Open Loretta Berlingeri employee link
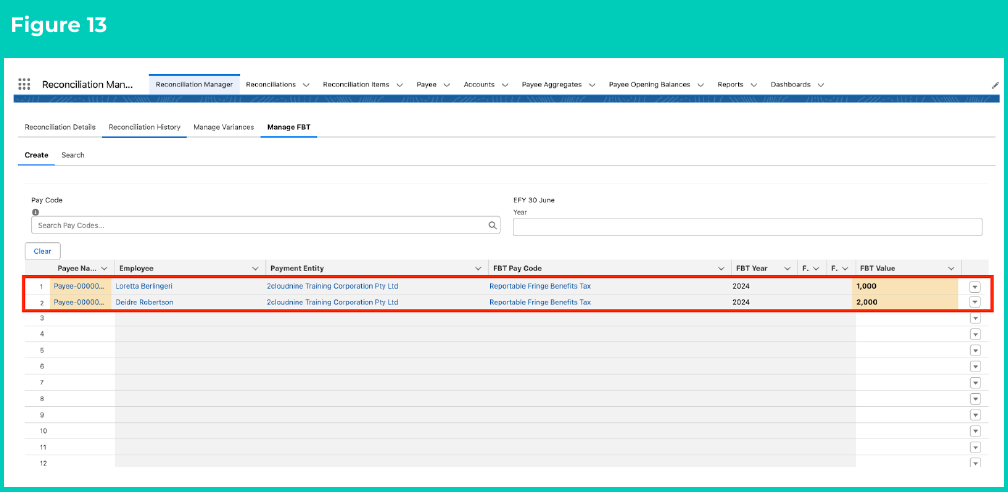The height and width of the screenshot is (492, 1008). [144, 286]
